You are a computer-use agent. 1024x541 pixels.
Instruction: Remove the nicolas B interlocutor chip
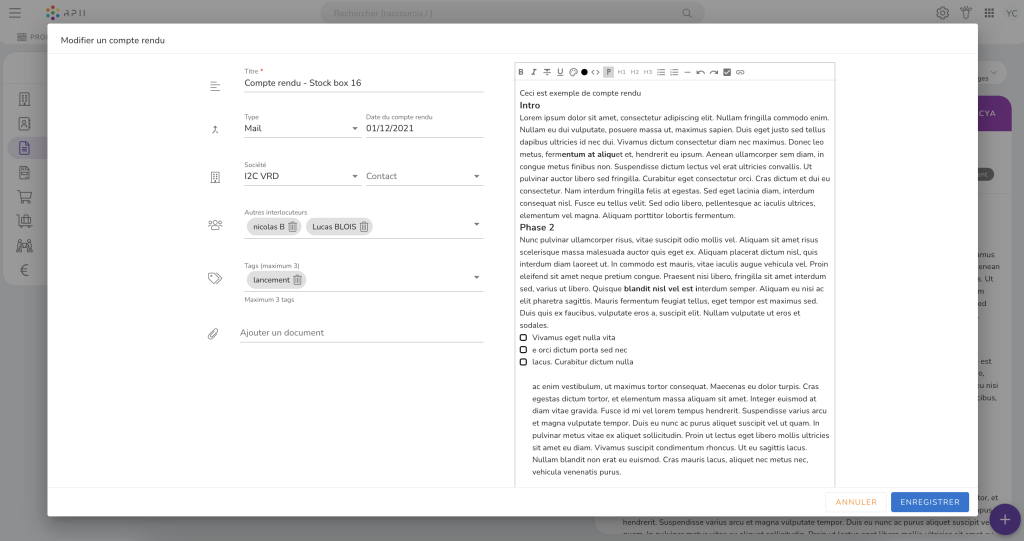click(292, 227)
